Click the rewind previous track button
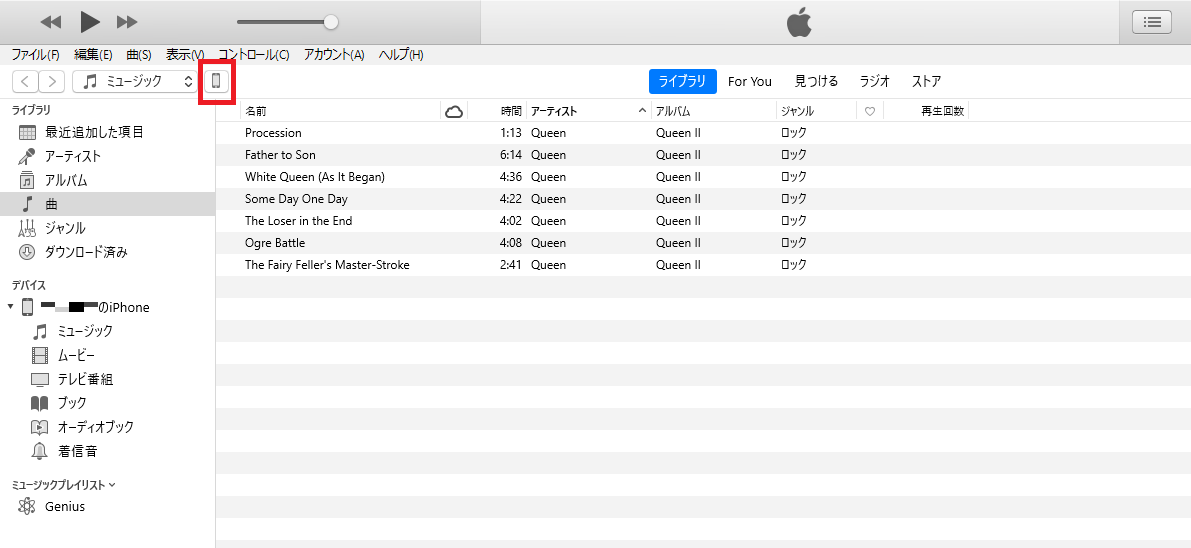 coord(50,22)
